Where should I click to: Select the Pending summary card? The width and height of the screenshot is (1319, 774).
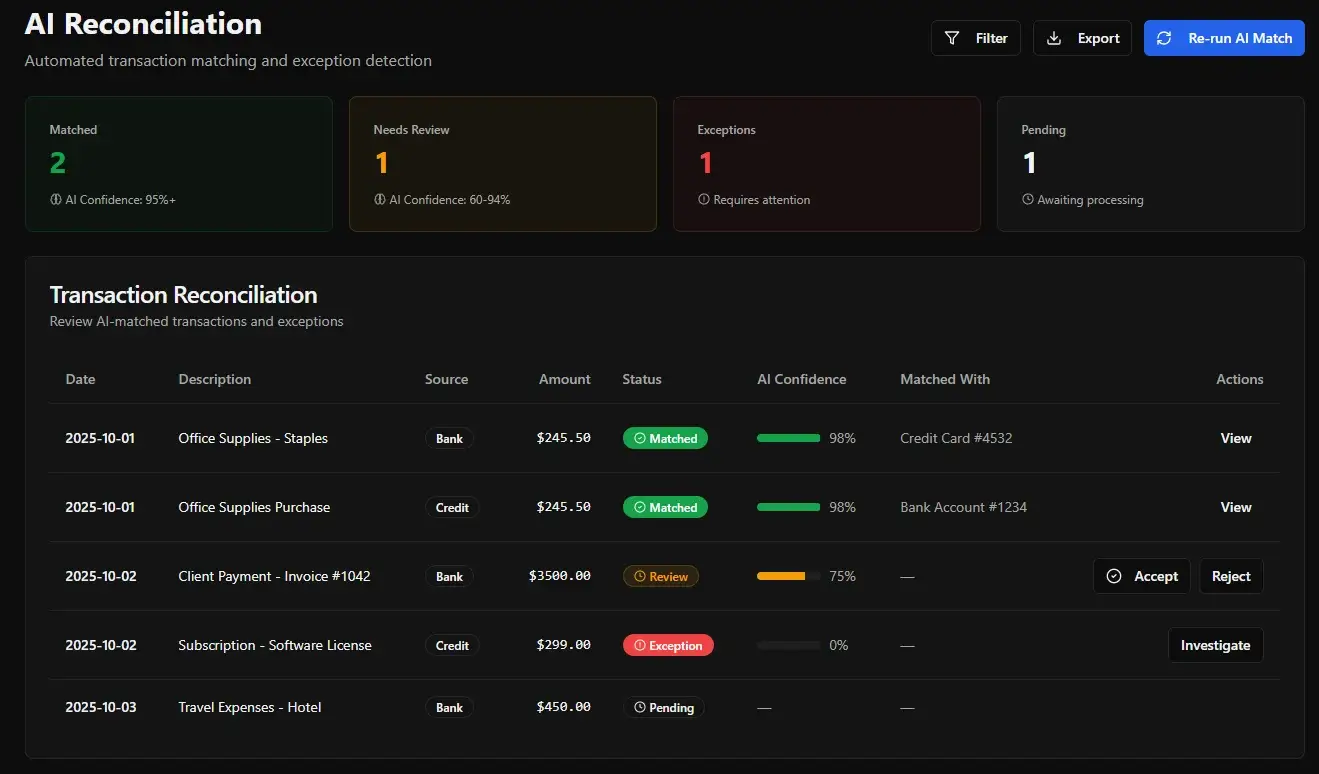(1150, 164)
